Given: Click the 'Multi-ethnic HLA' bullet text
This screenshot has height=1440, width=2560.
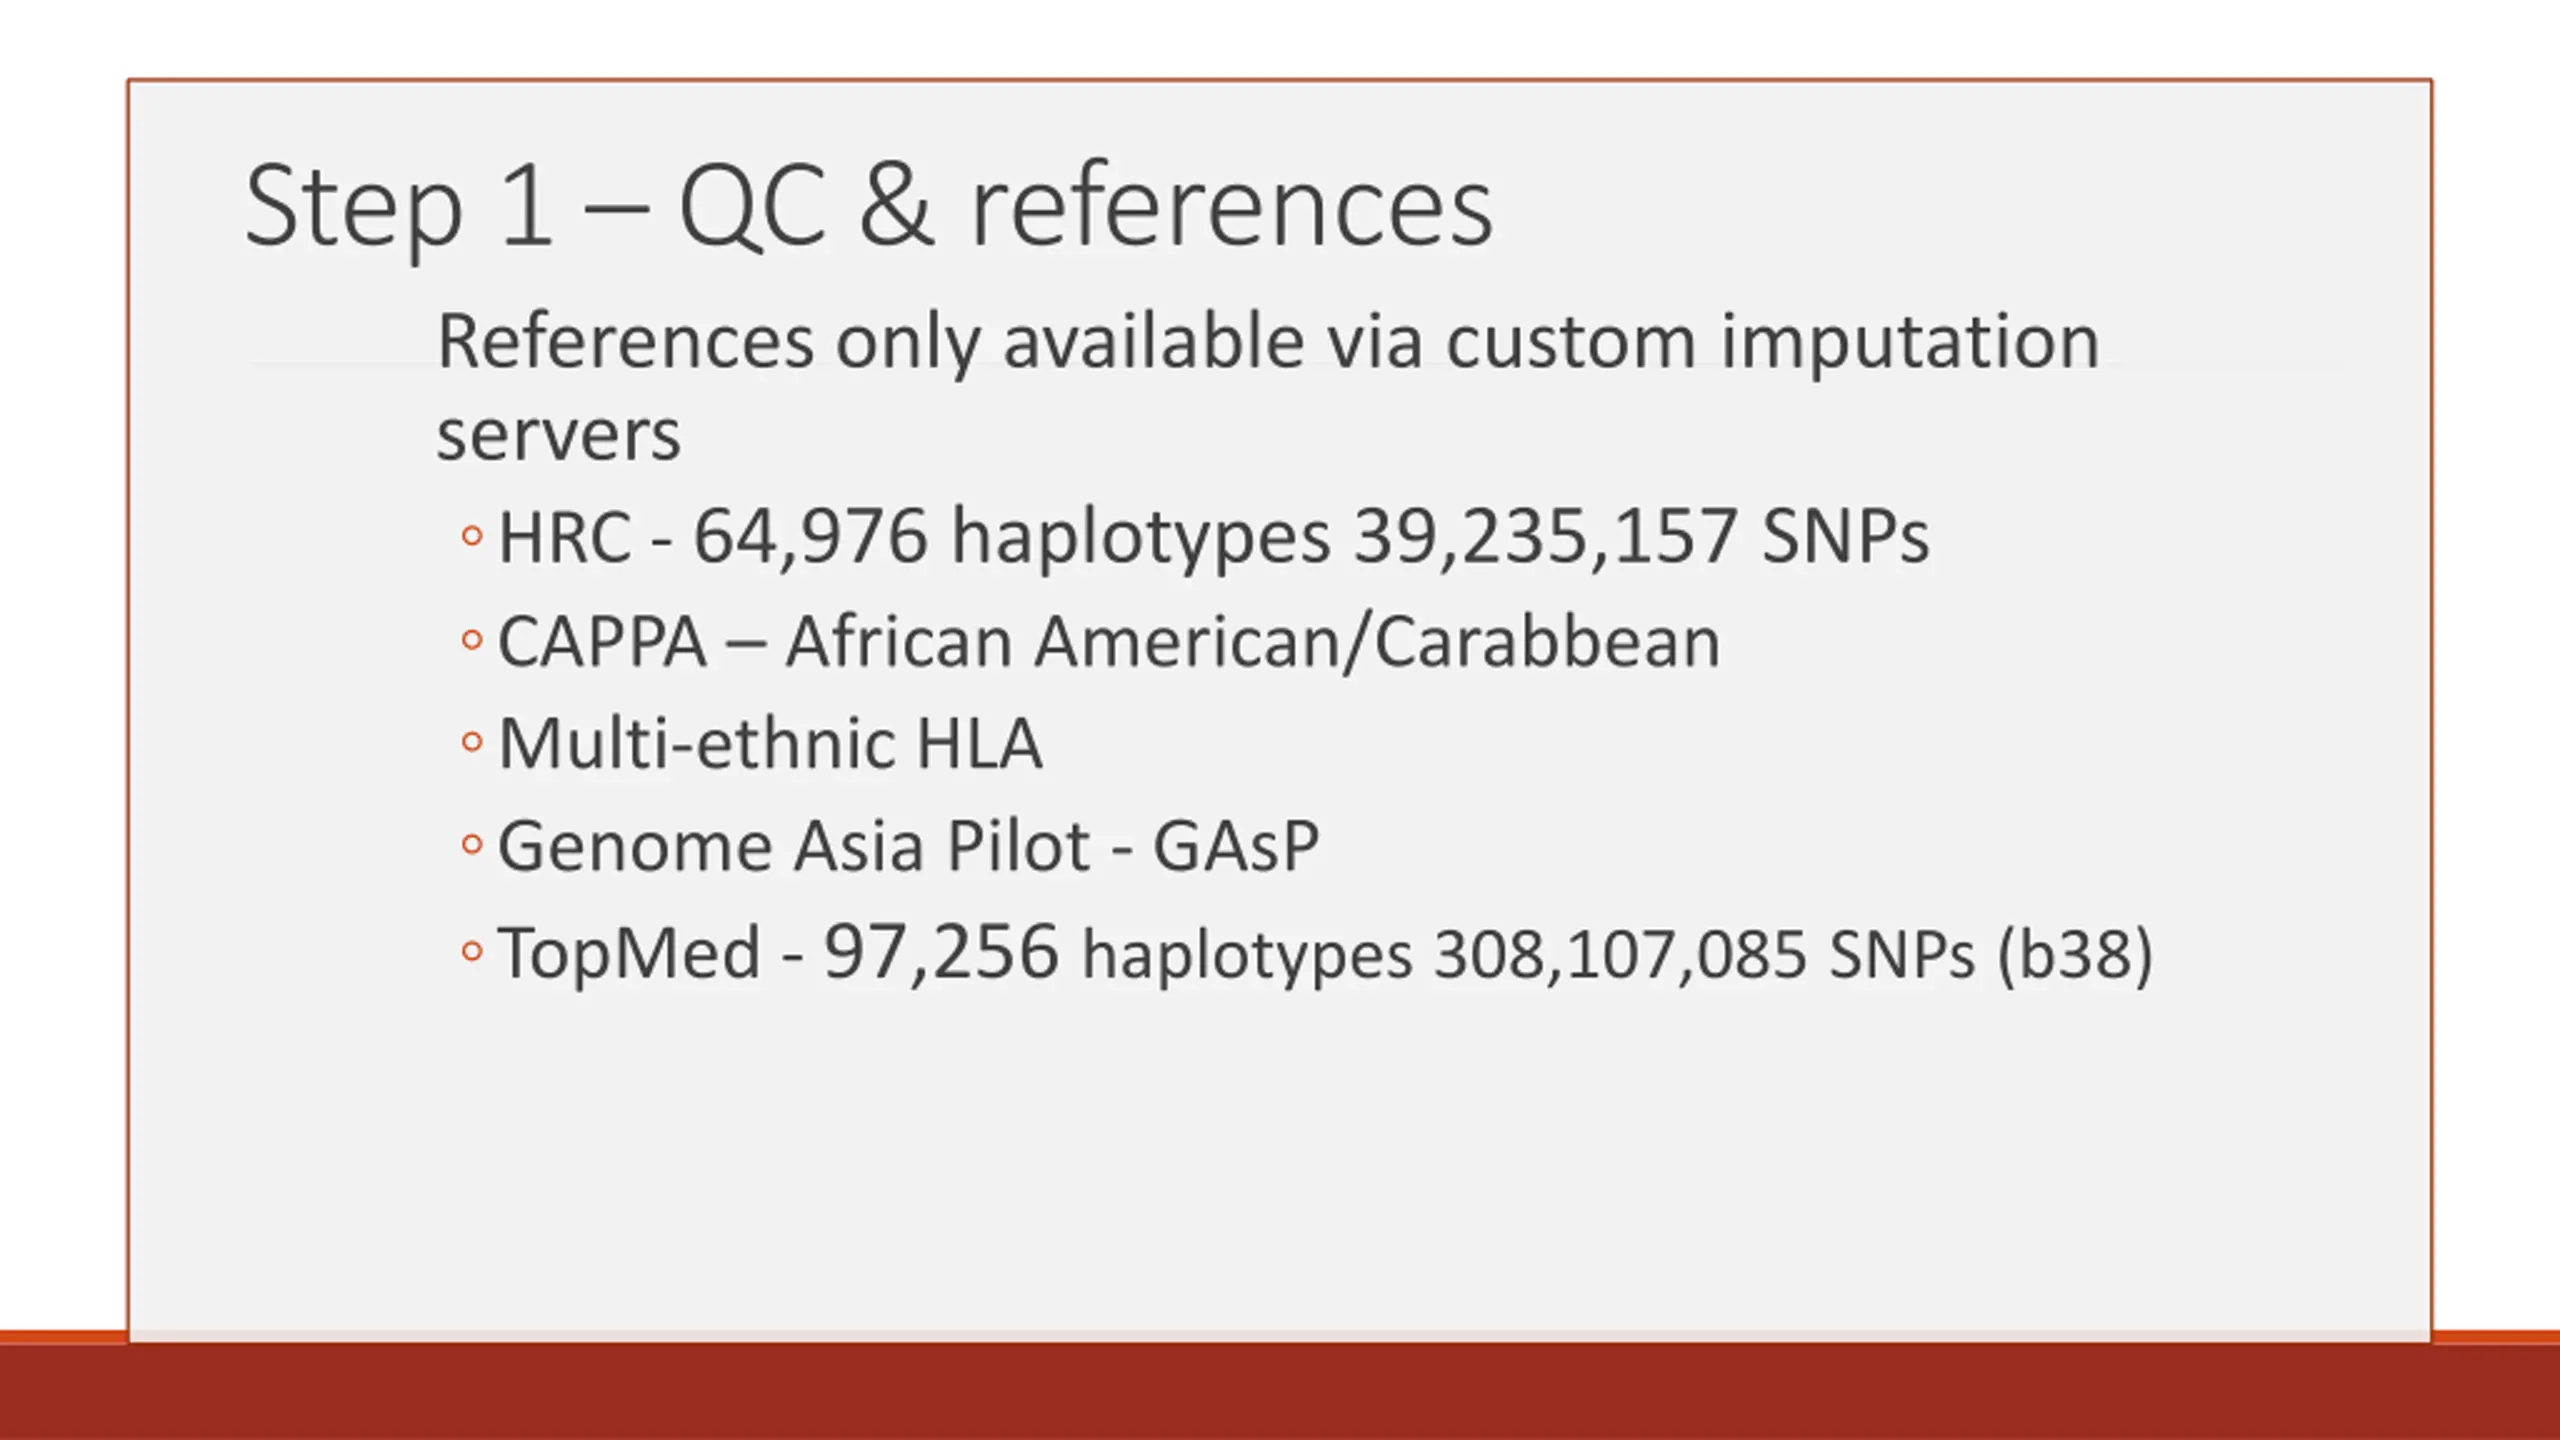Looking at the screenshot, I should pos(770,744).
